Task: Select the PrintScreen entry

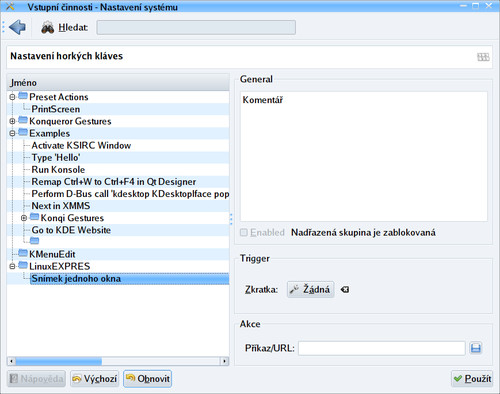Action: coord(56,109)
